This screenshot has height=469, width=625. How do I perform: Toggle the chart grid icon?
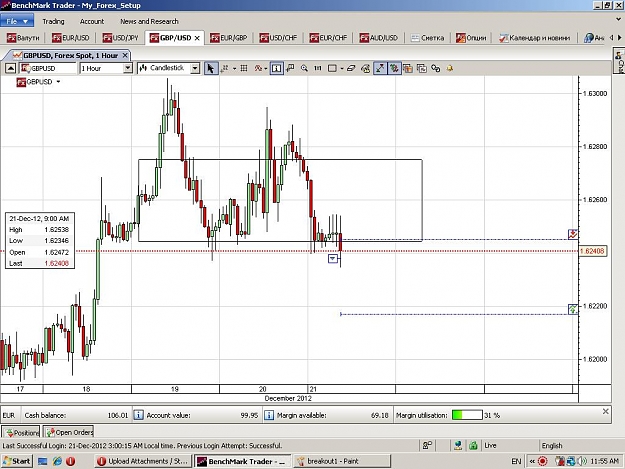pyautogui.click(x=244, y=69)
